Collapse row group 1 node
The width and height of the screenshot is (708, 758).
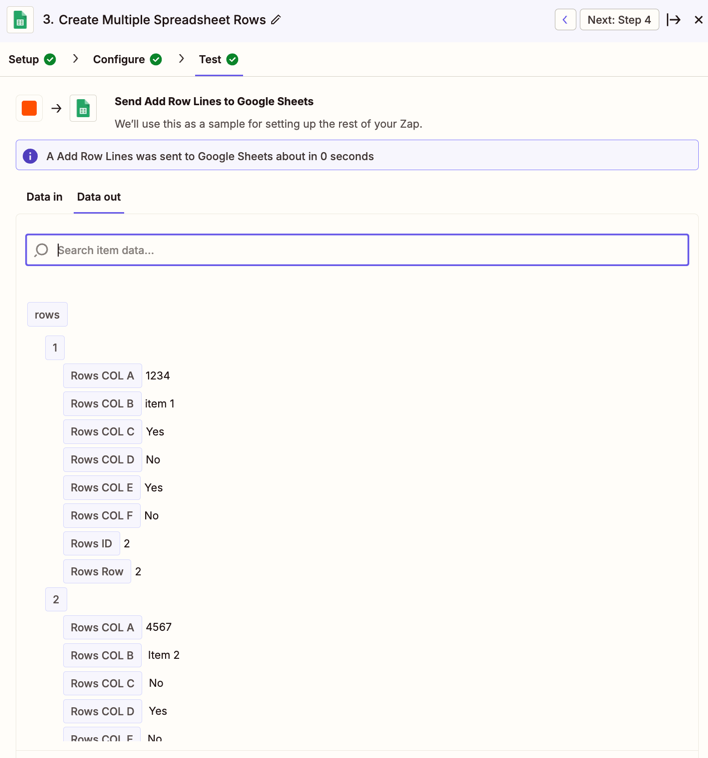pos(55,348)
